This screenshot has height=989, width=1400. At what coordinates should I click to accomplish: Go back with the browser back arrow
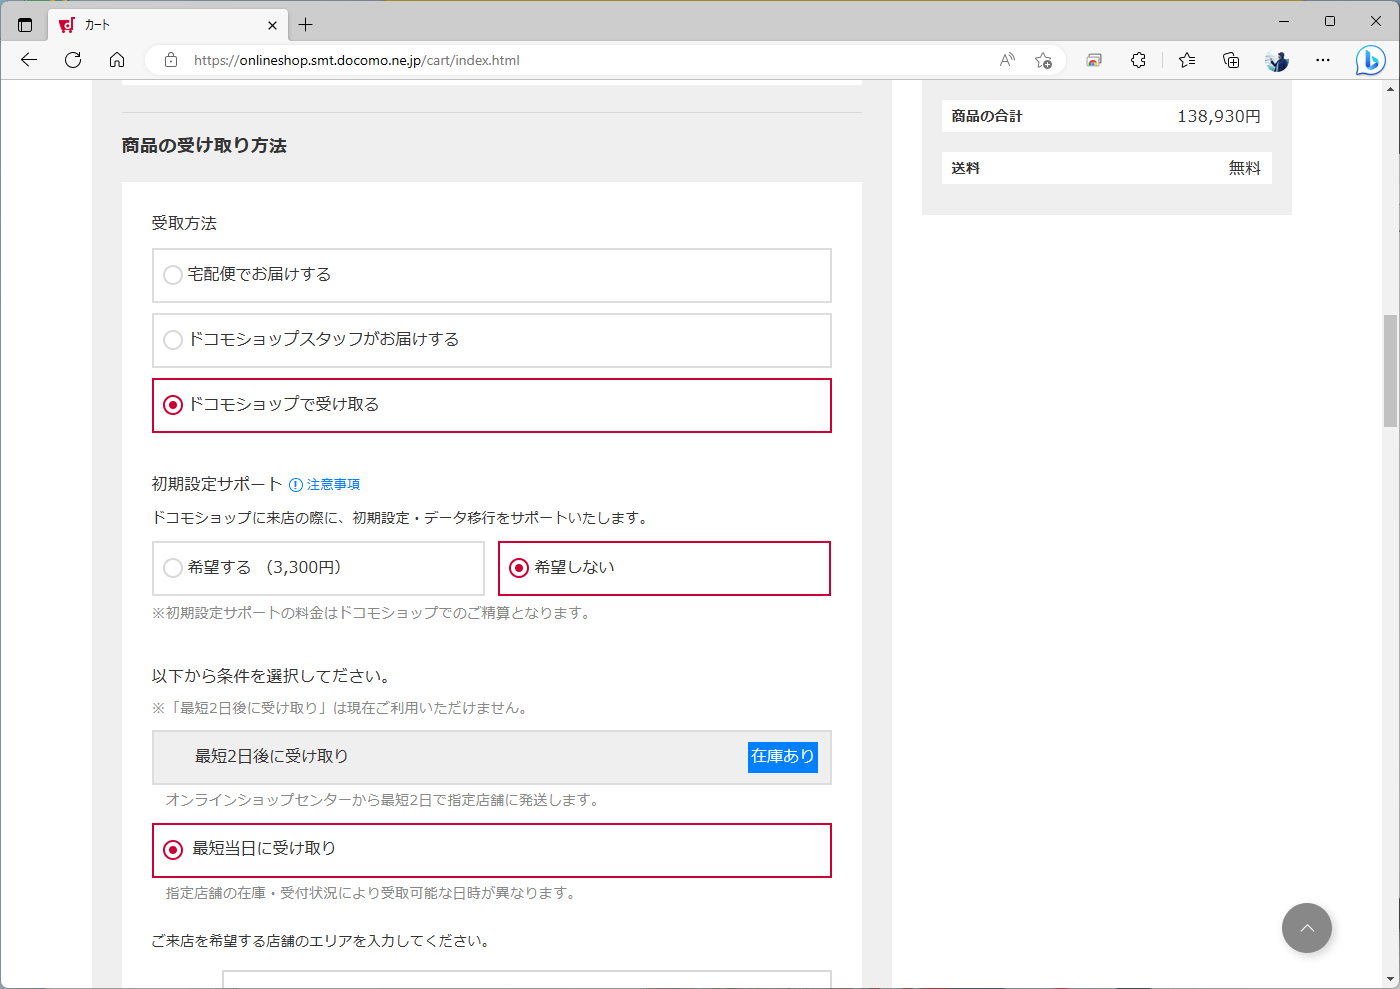tap(29, 60)
